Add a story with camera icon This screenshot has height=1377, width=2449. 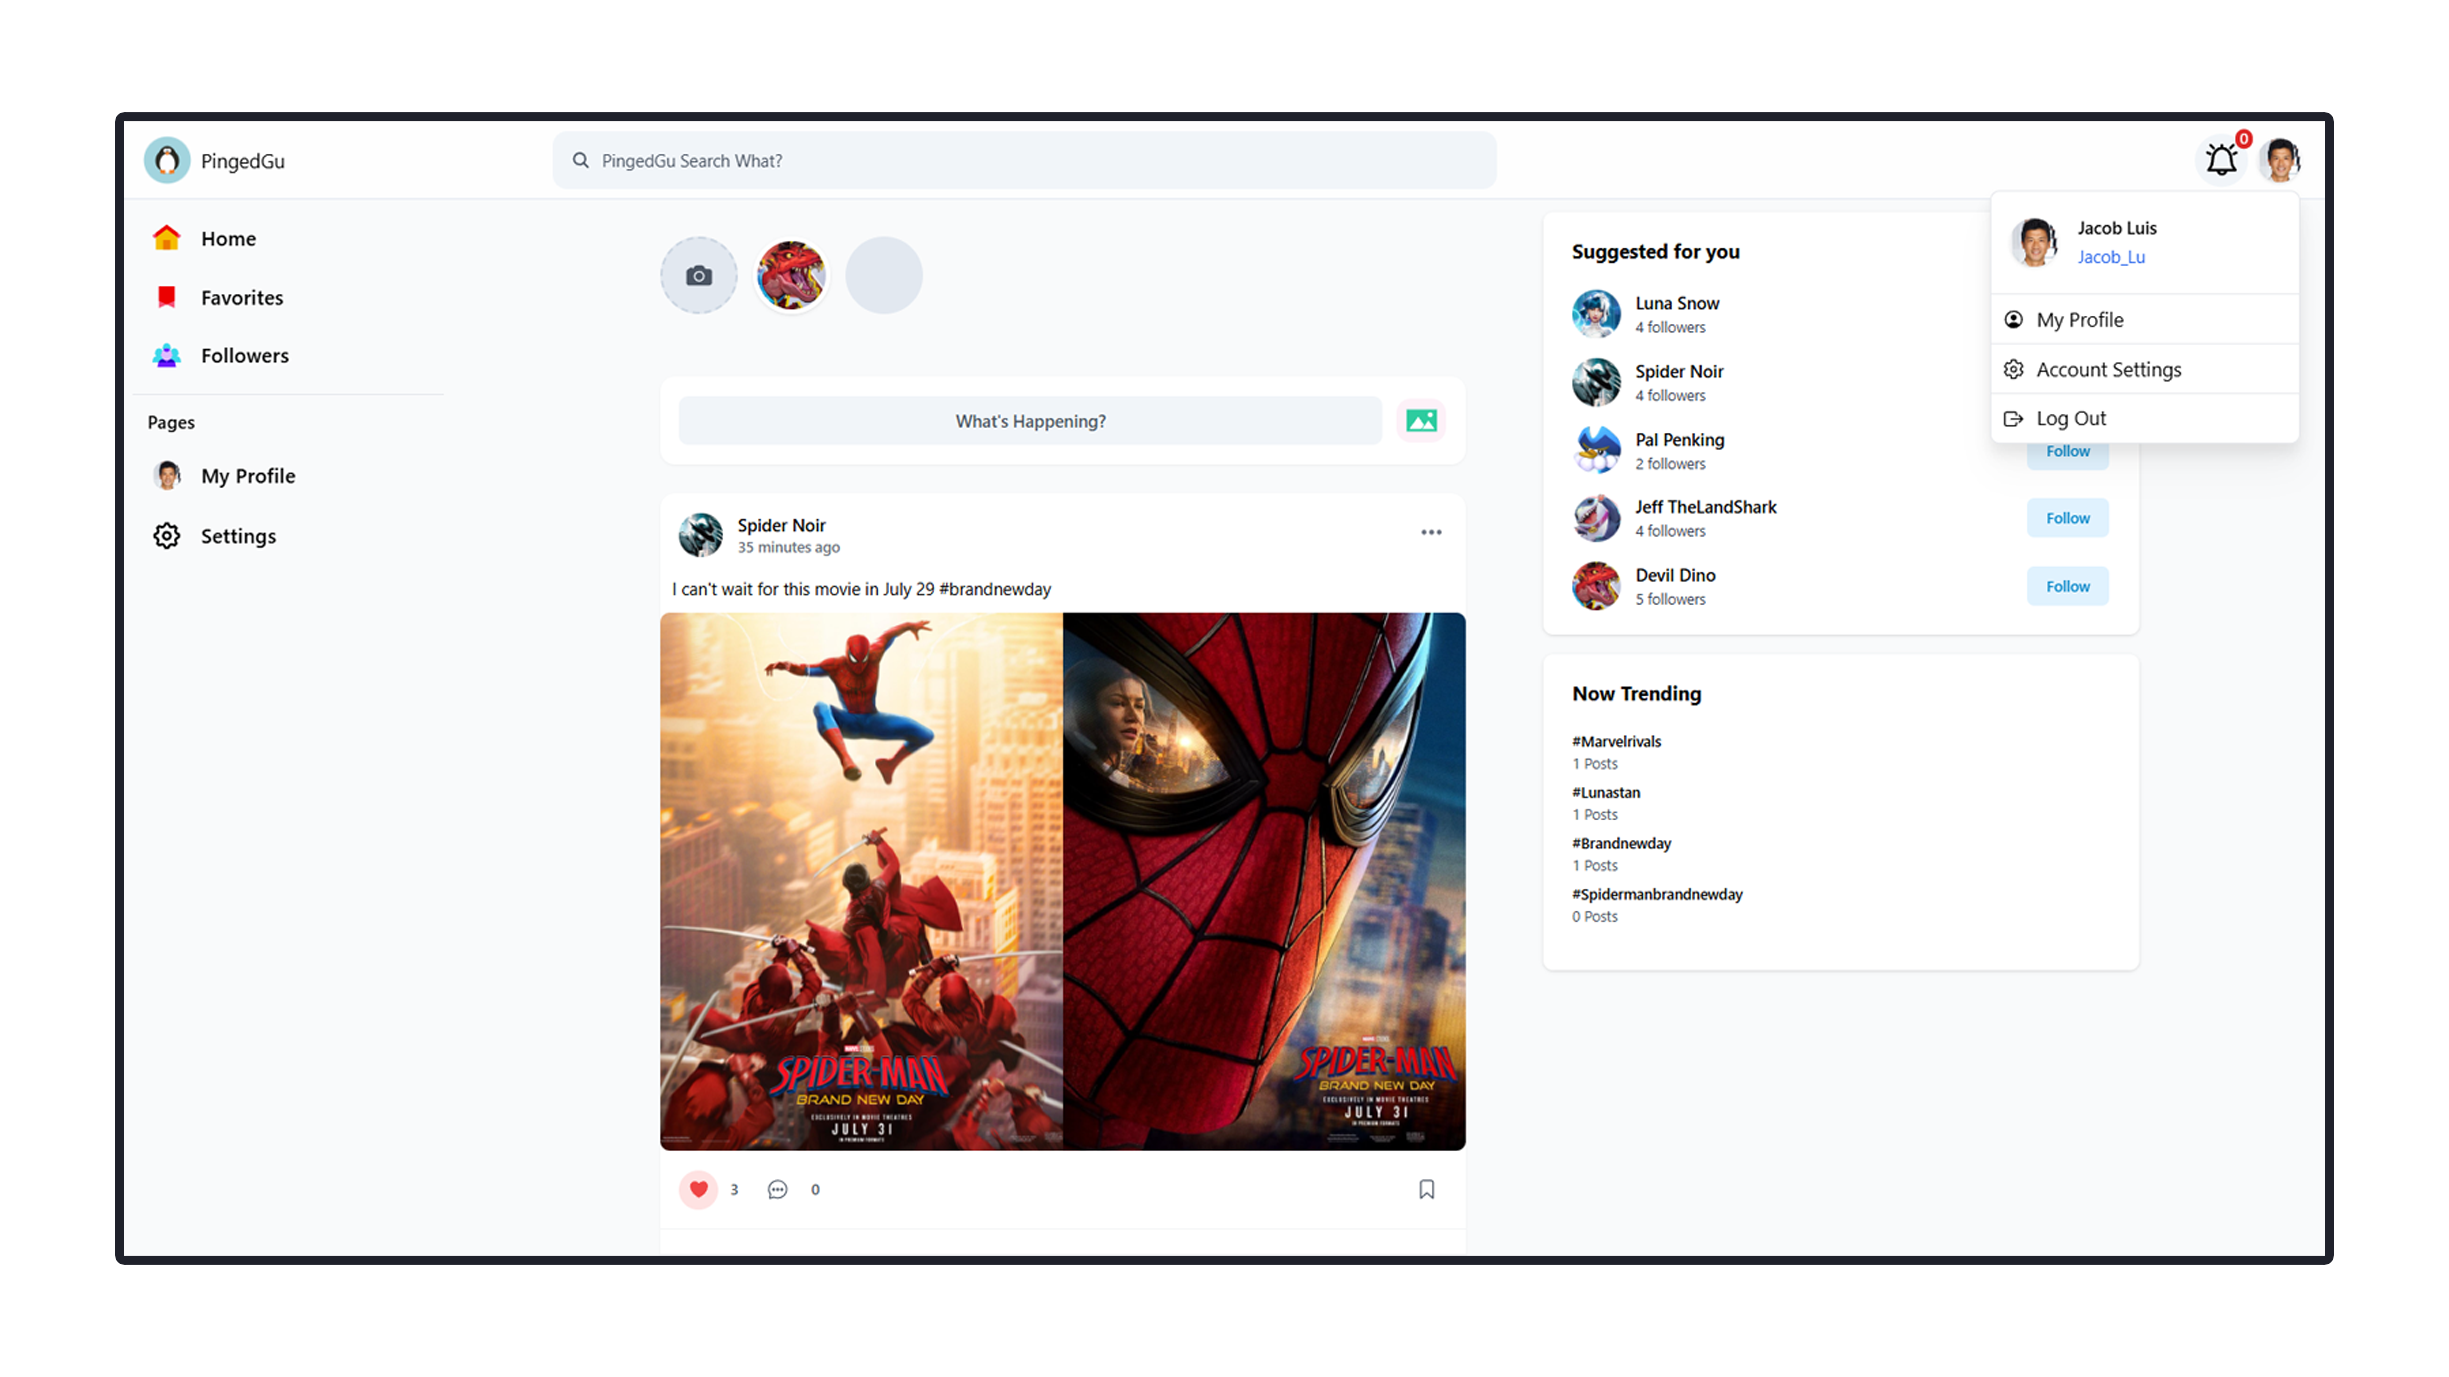[699, 275]
